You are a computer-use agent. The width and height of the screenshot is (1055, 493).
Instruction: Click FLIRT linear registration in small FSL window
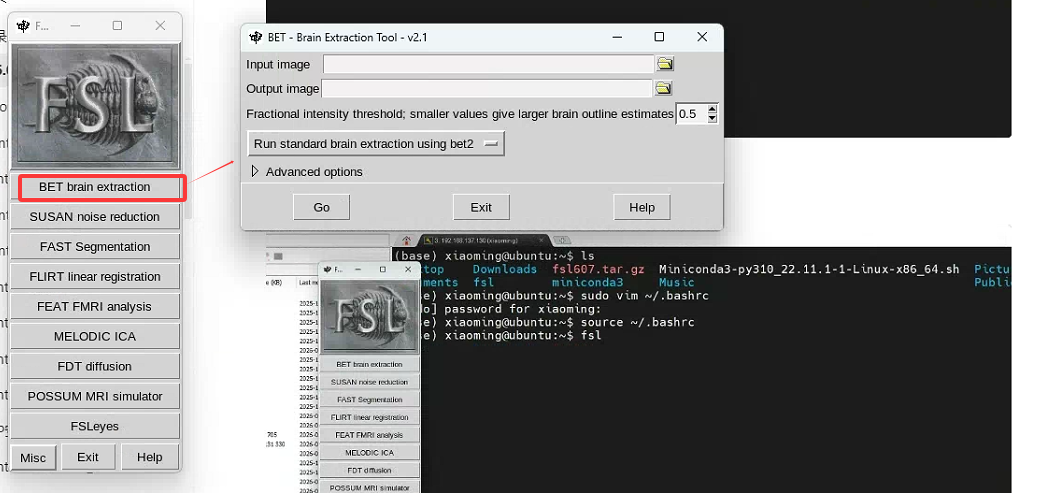click(369, 417)
